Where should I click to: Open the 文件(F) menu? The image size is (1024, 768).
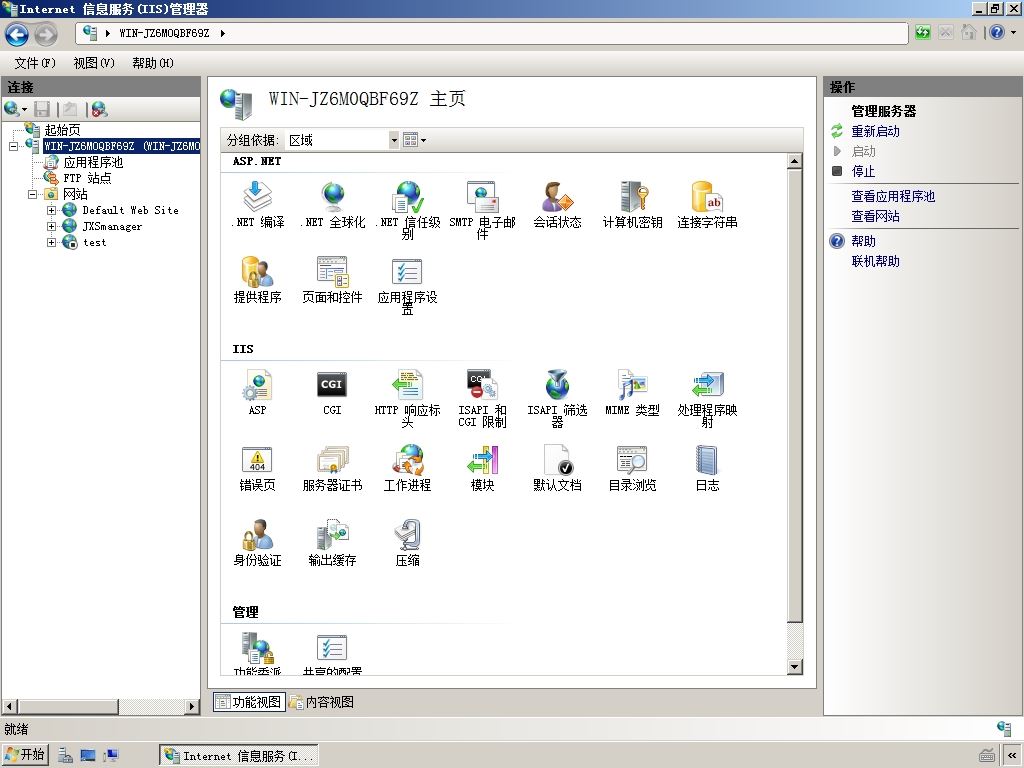pos(35,63)
